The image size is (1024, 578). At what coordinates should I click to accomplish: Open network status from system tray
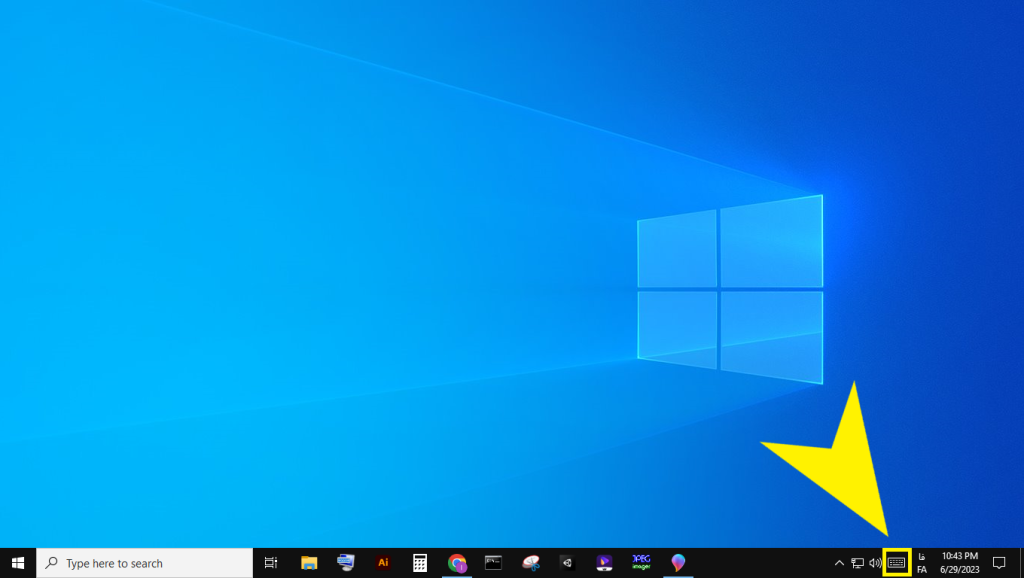coord(857,563)
